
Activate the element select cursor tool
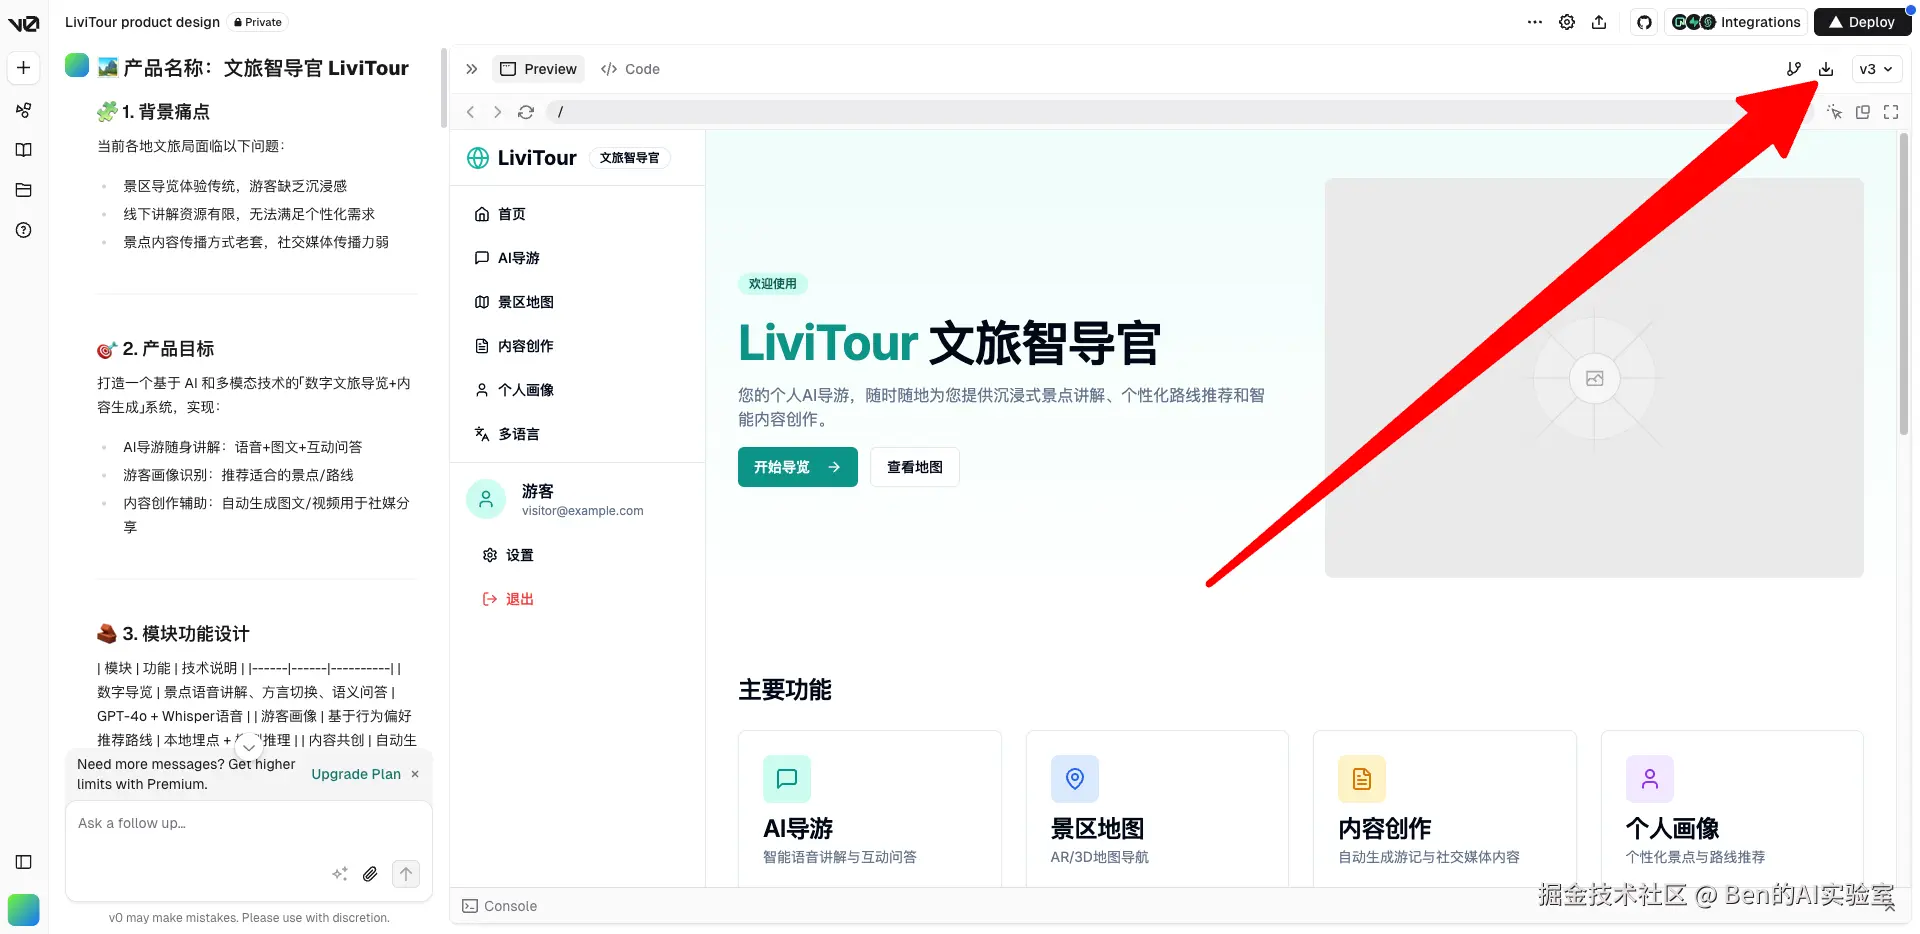(x=1834, y=112)
